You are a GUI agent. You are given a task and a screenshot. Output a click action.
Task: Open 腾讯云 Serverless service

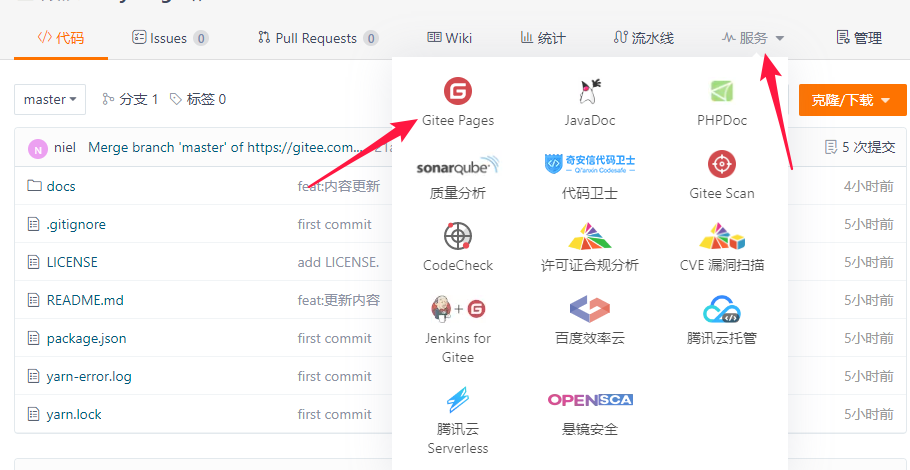(x=457, y=401)
